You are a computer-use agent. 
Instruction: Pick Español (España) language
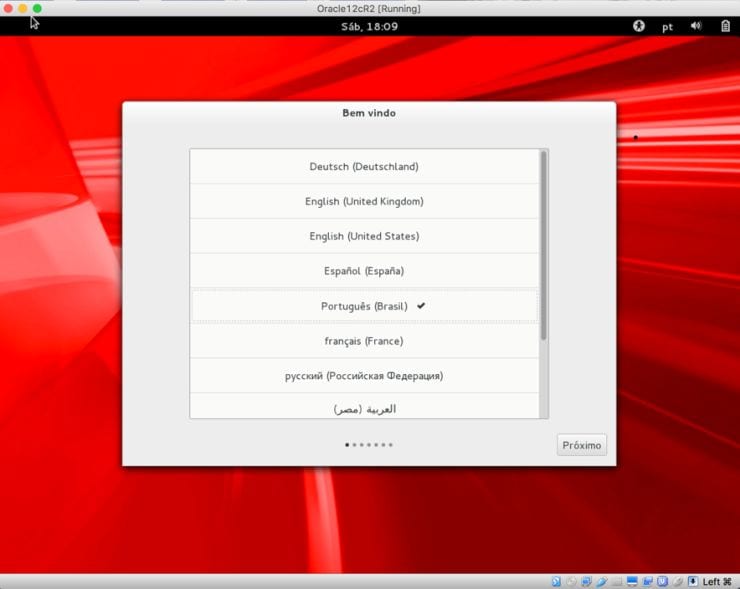point(364,271)
